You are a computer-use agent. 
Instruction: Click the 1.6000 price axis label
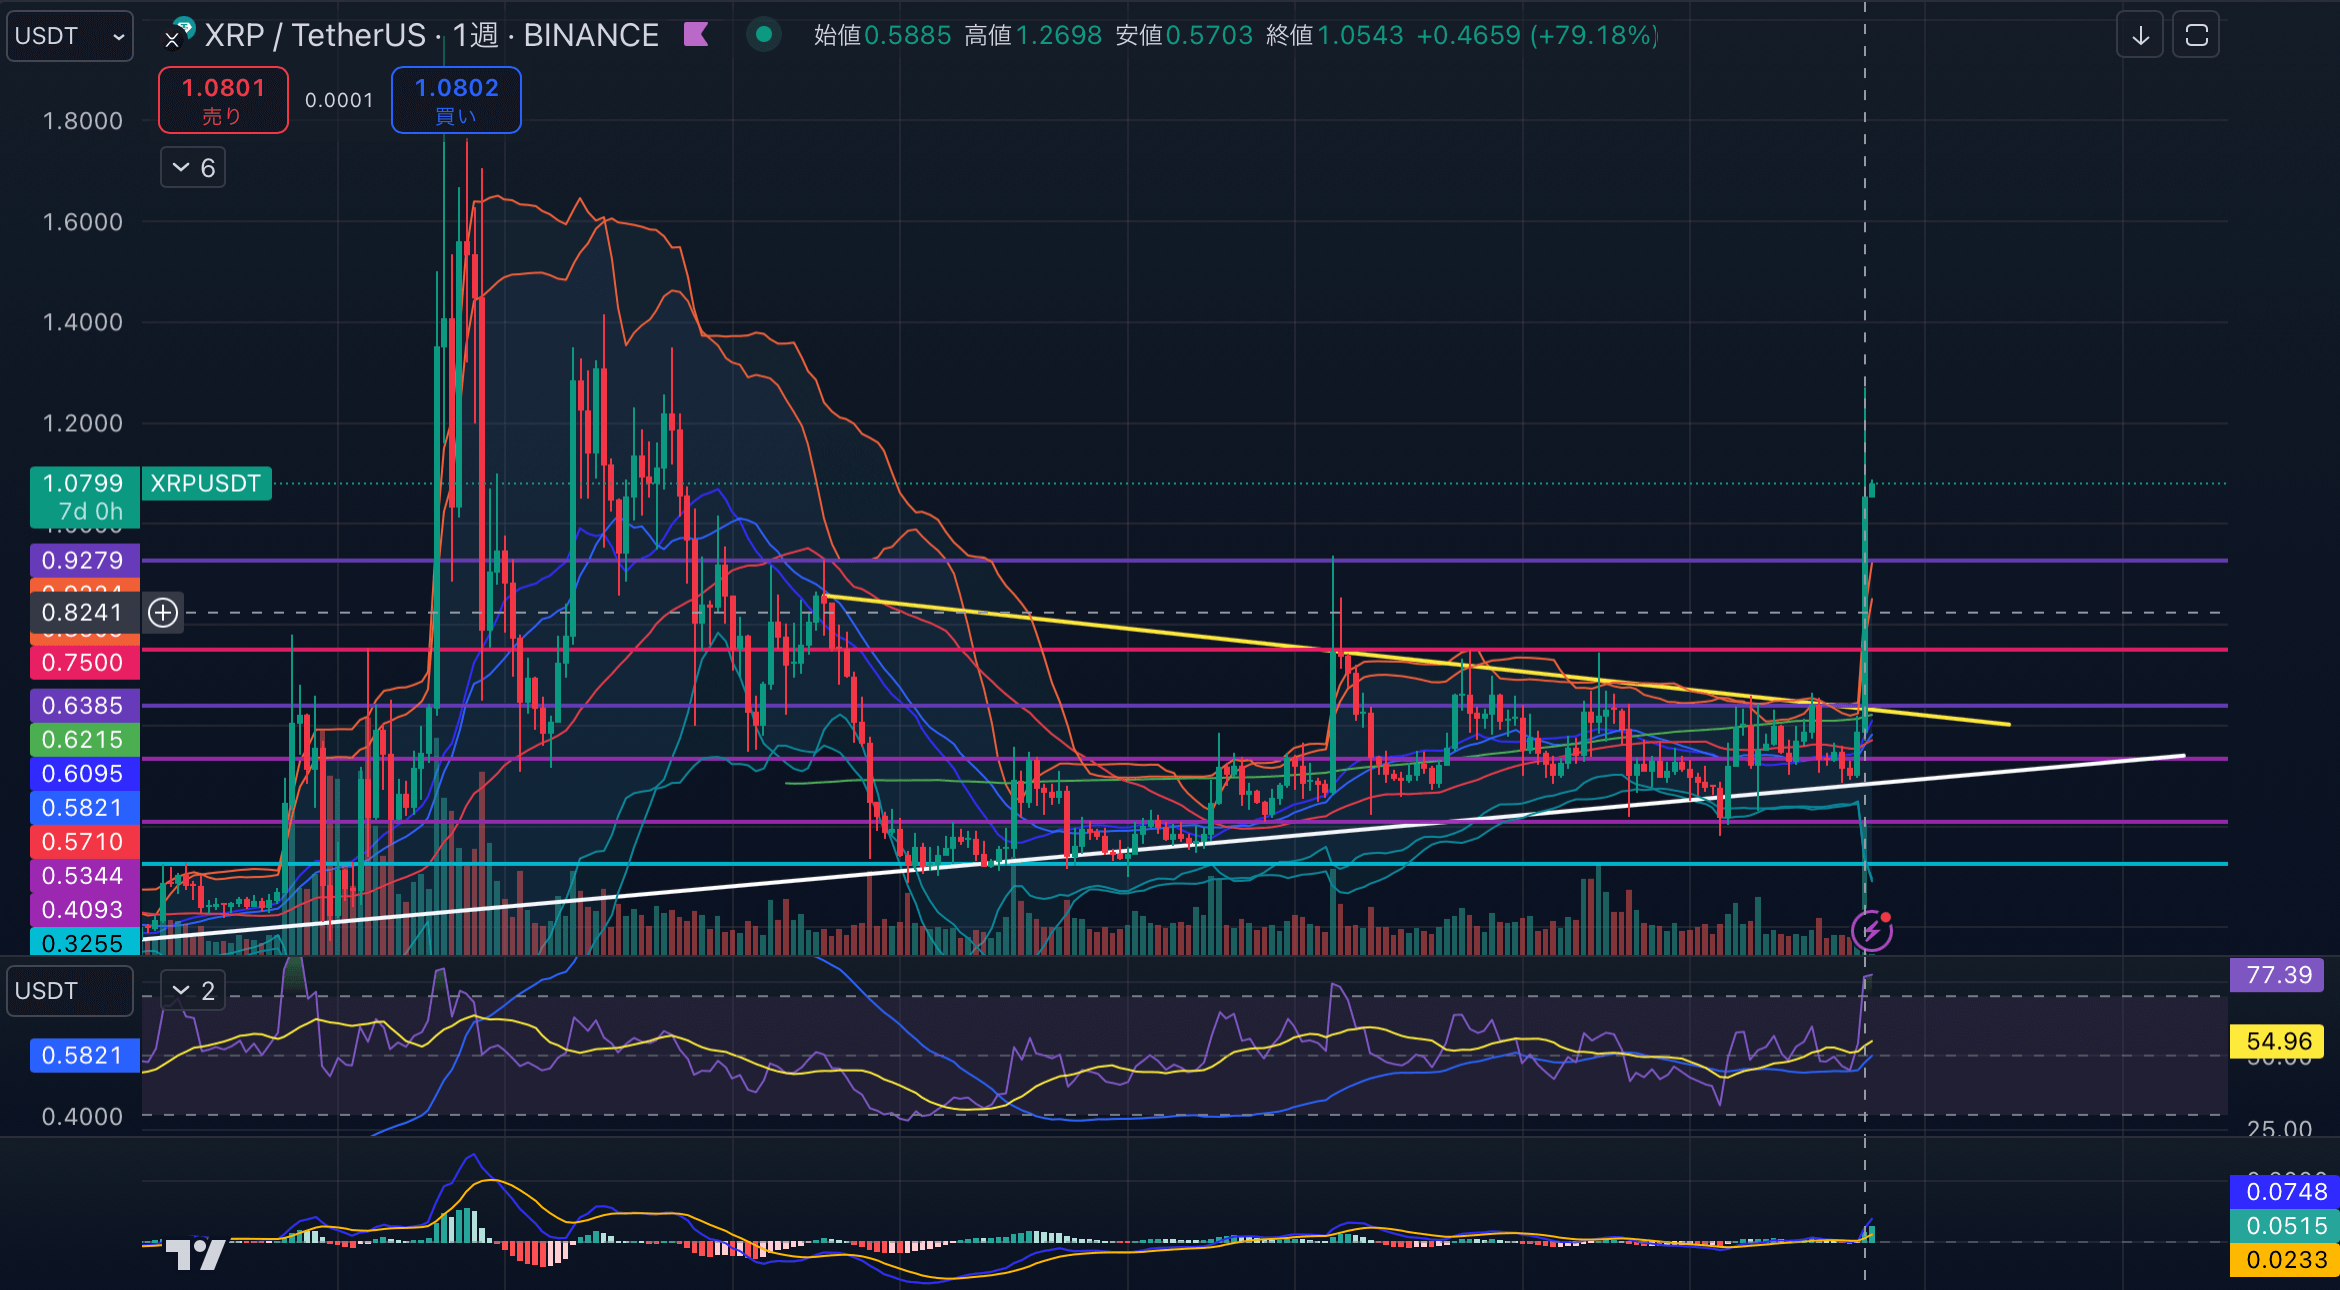[82, 222]
